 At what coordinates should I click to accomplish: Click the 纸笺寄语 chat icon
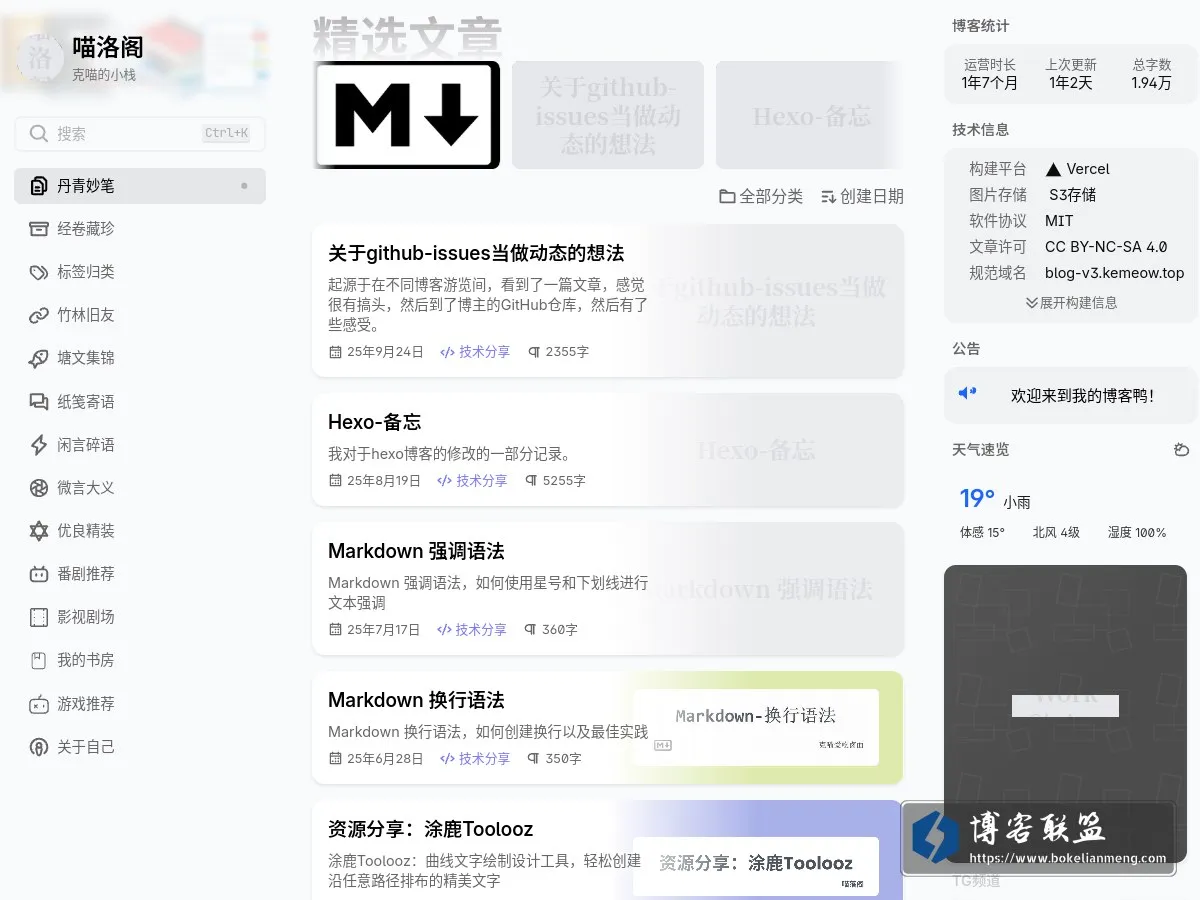point(39,402)
